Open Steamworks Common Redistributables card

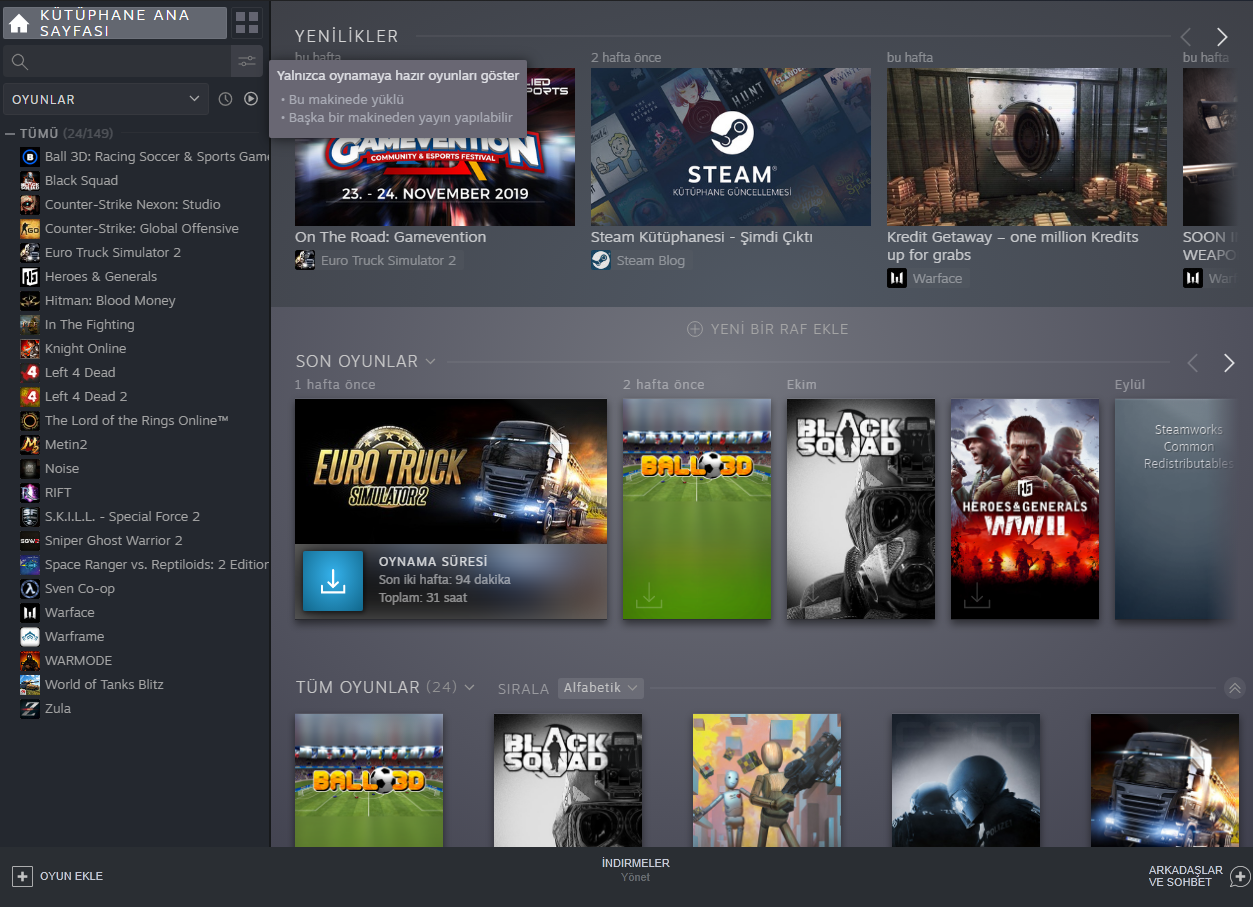coord(1174,509)
